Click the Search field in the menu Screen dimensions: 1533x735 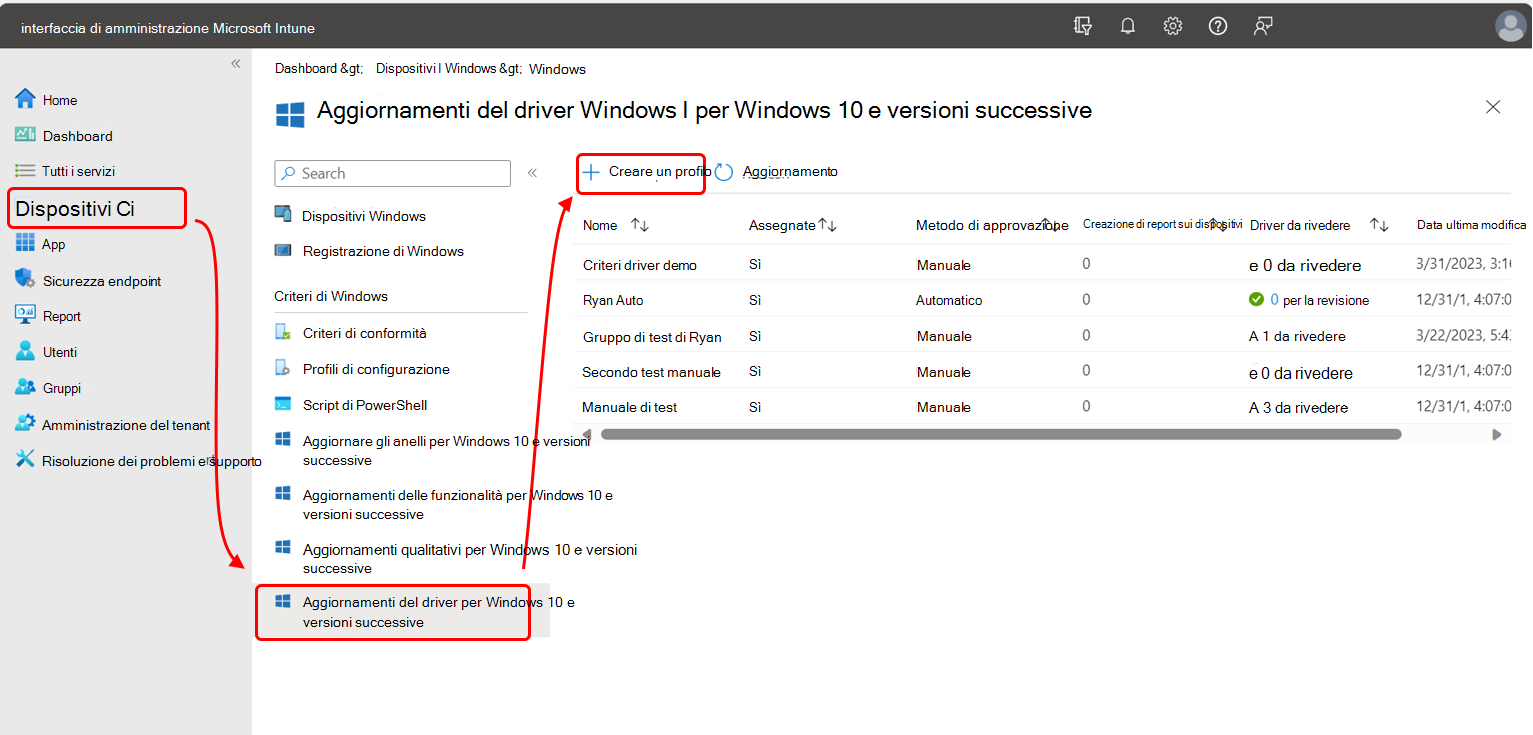coord(392,173)
